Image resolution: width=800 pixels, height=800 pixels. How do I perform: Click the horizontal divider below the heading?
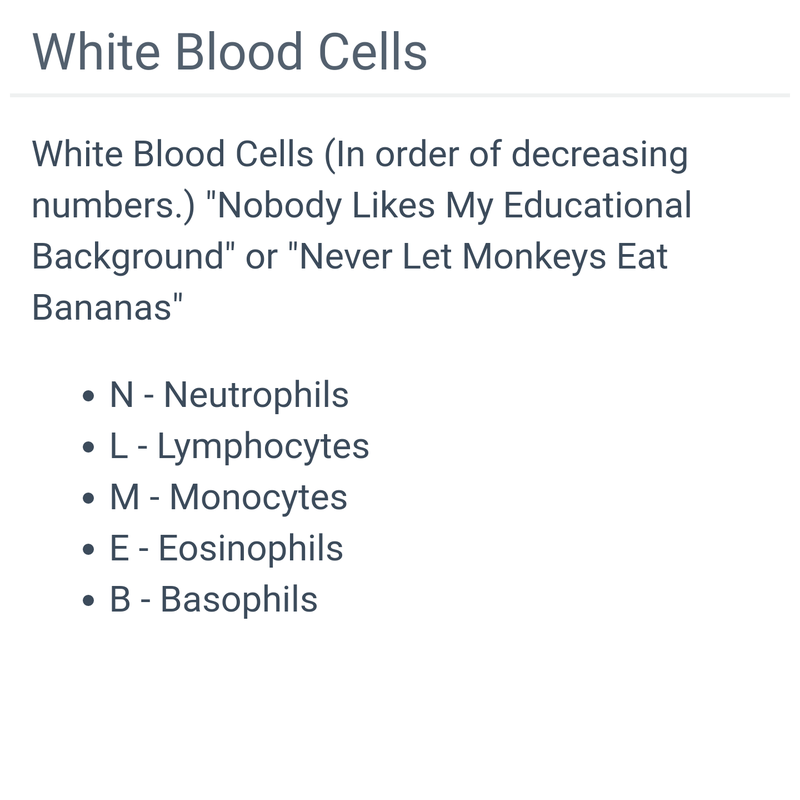[400, 95]
